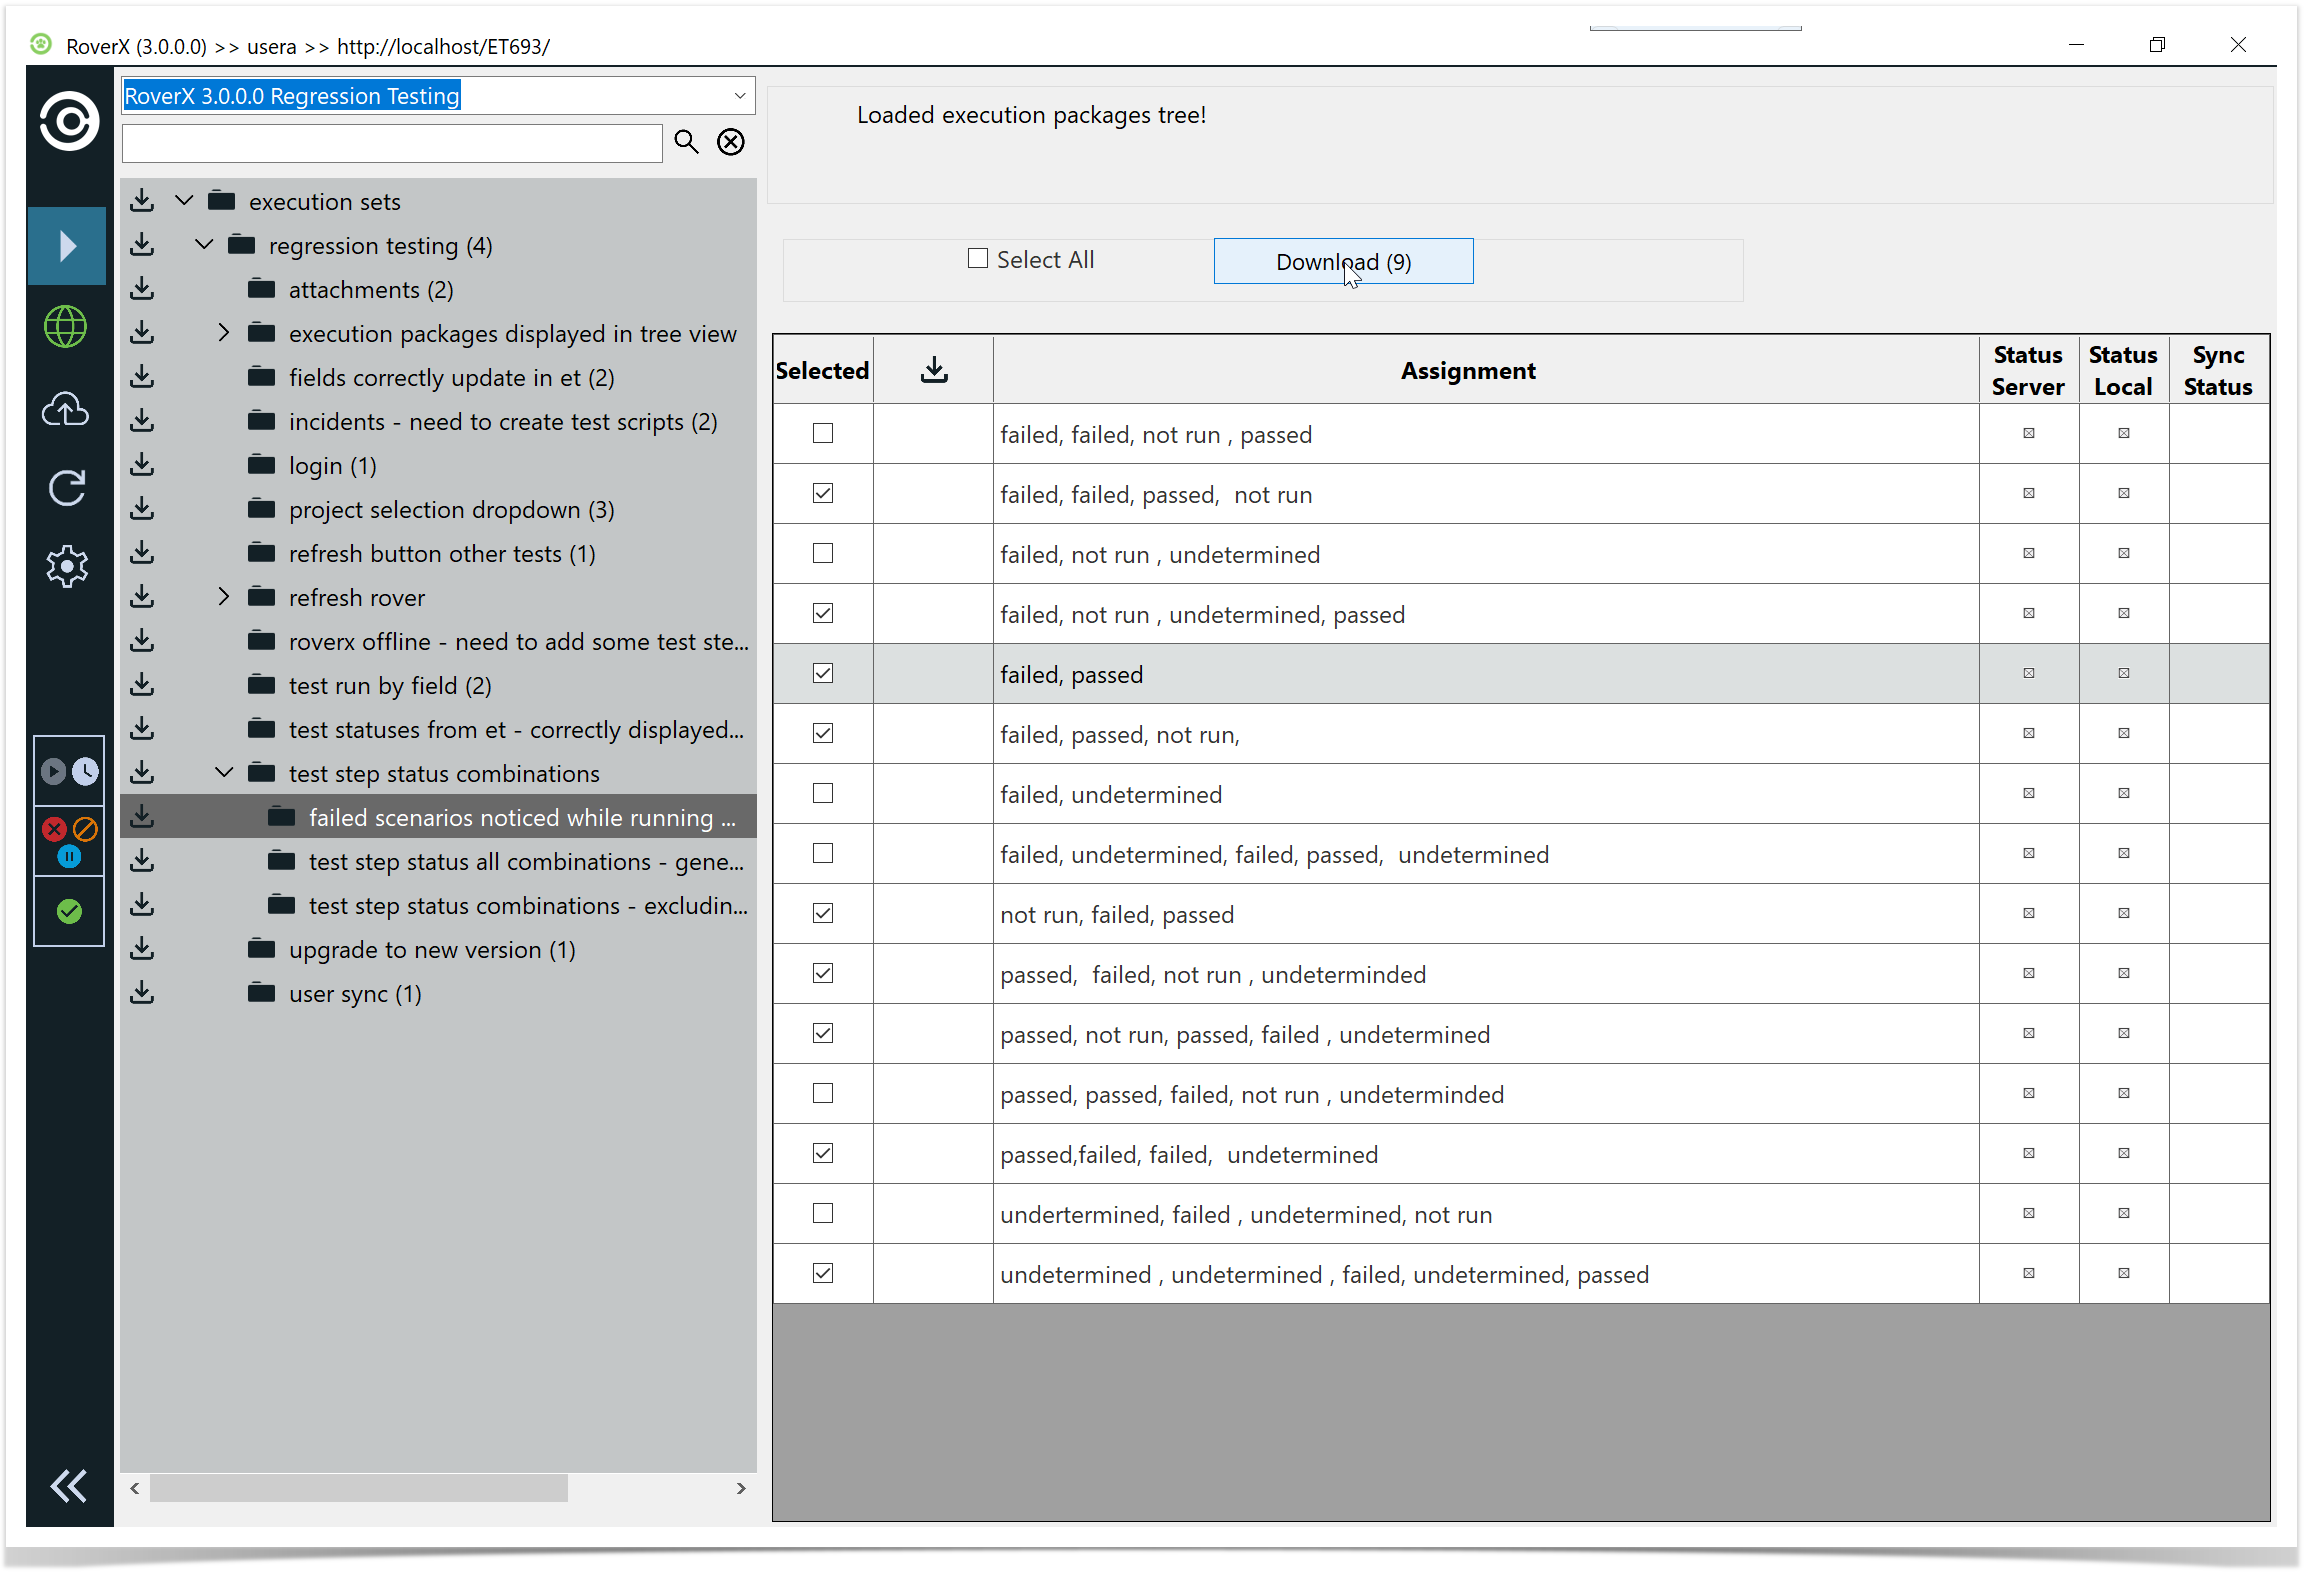Open the RoverX 3.0.0.0 Regression Testing dropdown
This screenshot has height=1576, width=2311.
[739, 96]
